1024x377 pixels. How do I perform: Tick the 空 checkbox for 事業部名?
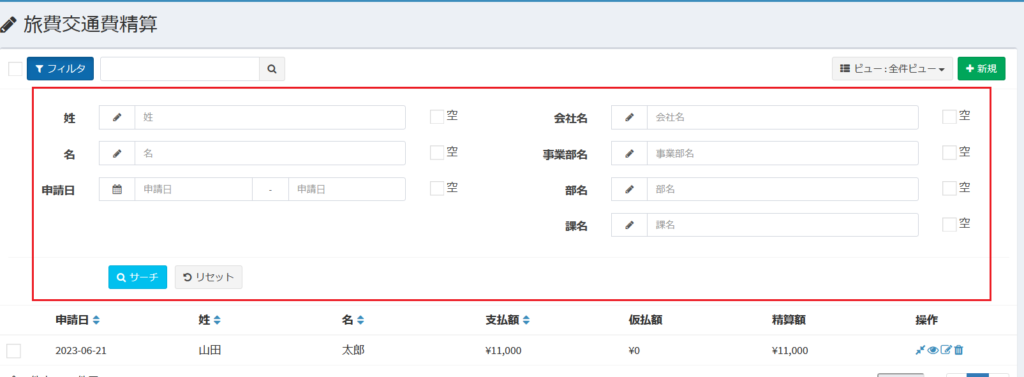[x=950, y=153]
